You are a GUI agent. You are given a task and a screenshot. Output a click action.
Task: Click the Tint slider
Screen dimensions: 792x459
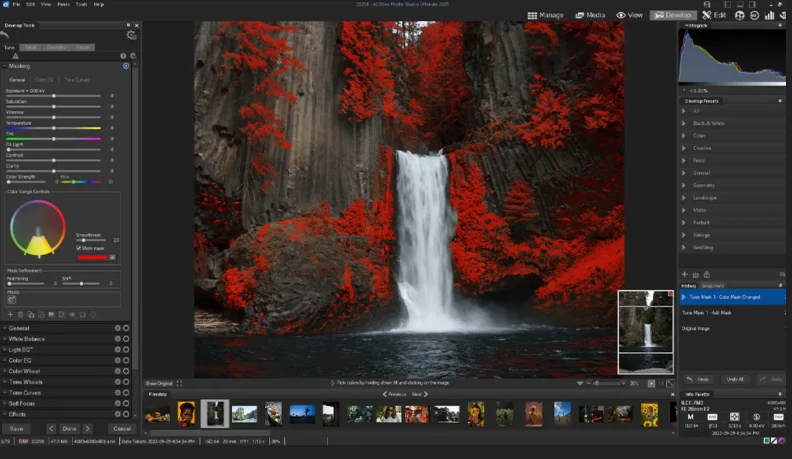tap(53, 139)
